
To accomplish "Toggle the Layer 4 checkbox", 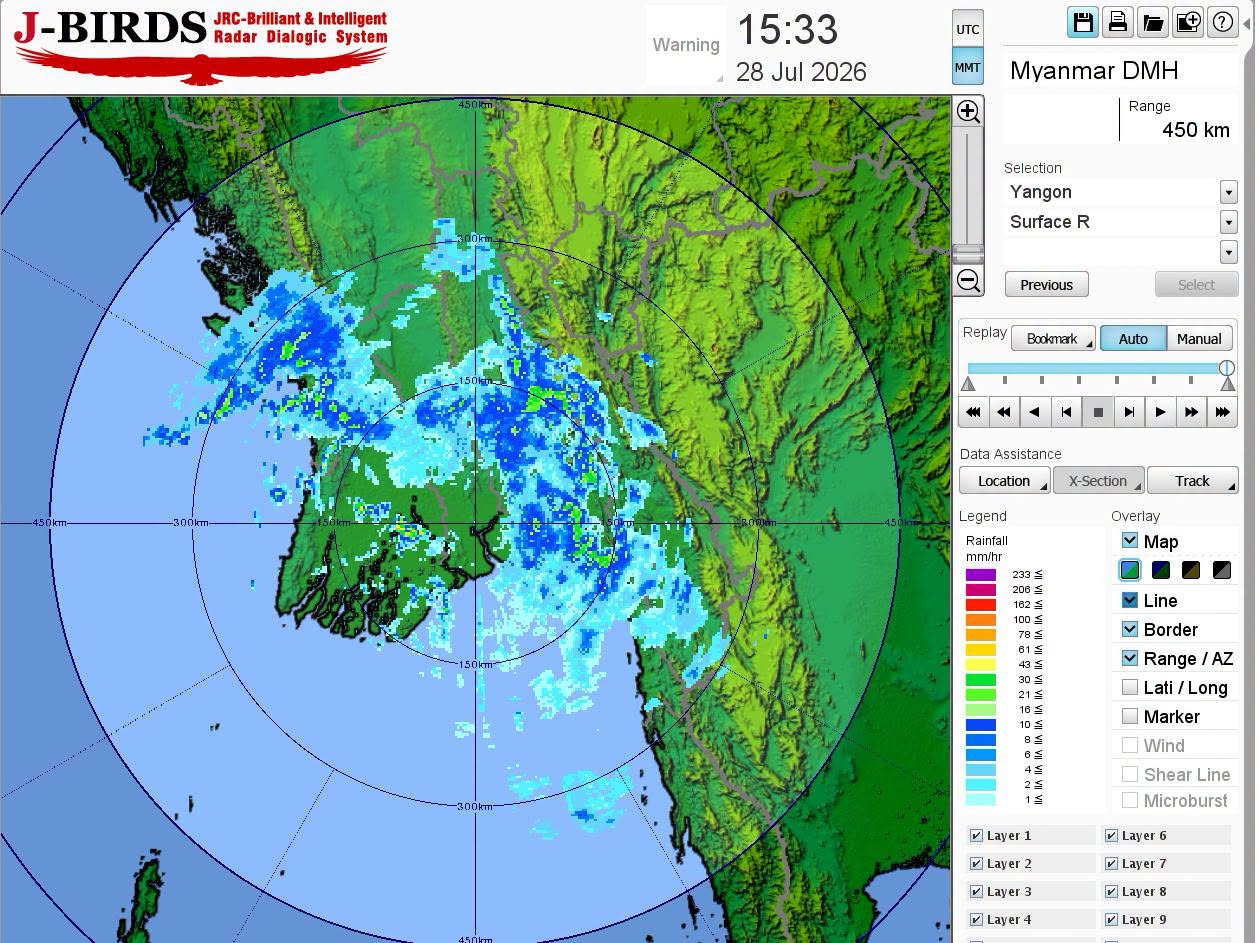I will click(x=977, y=919).
